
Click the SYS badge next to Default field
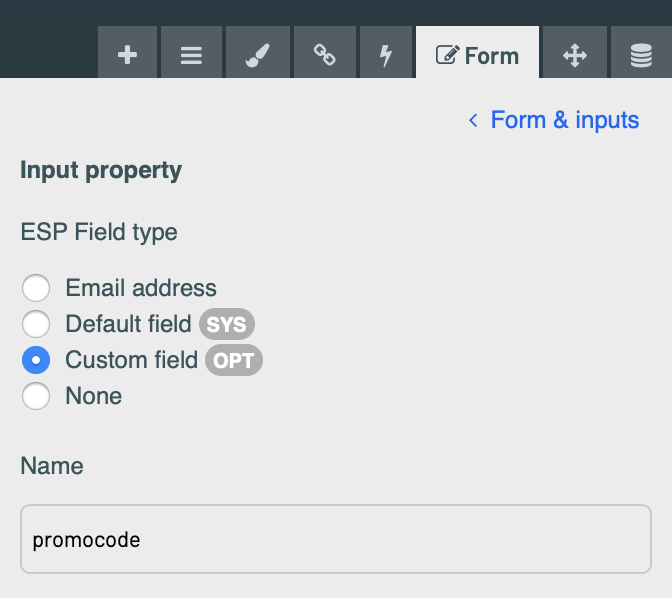227,324
